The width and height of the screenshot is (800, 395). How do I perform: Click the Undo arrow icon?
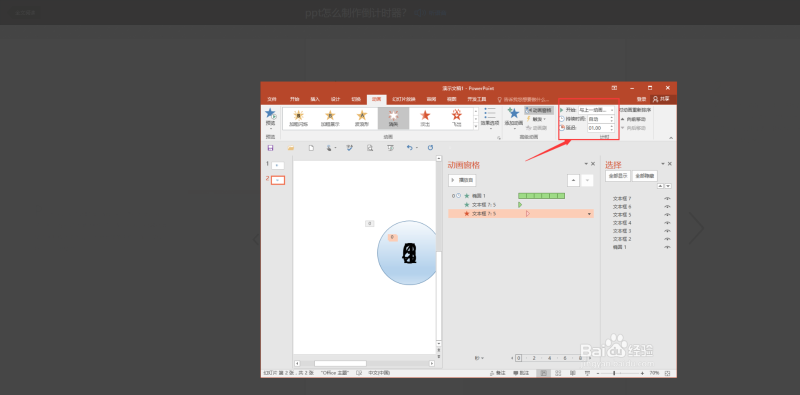pos(409,147)
